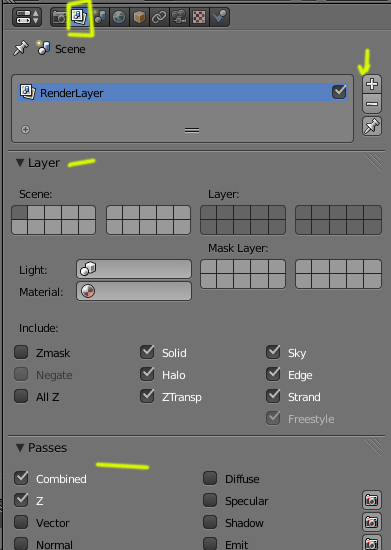
Task: Uncheck the Sky include option
Action: (273, 352)
